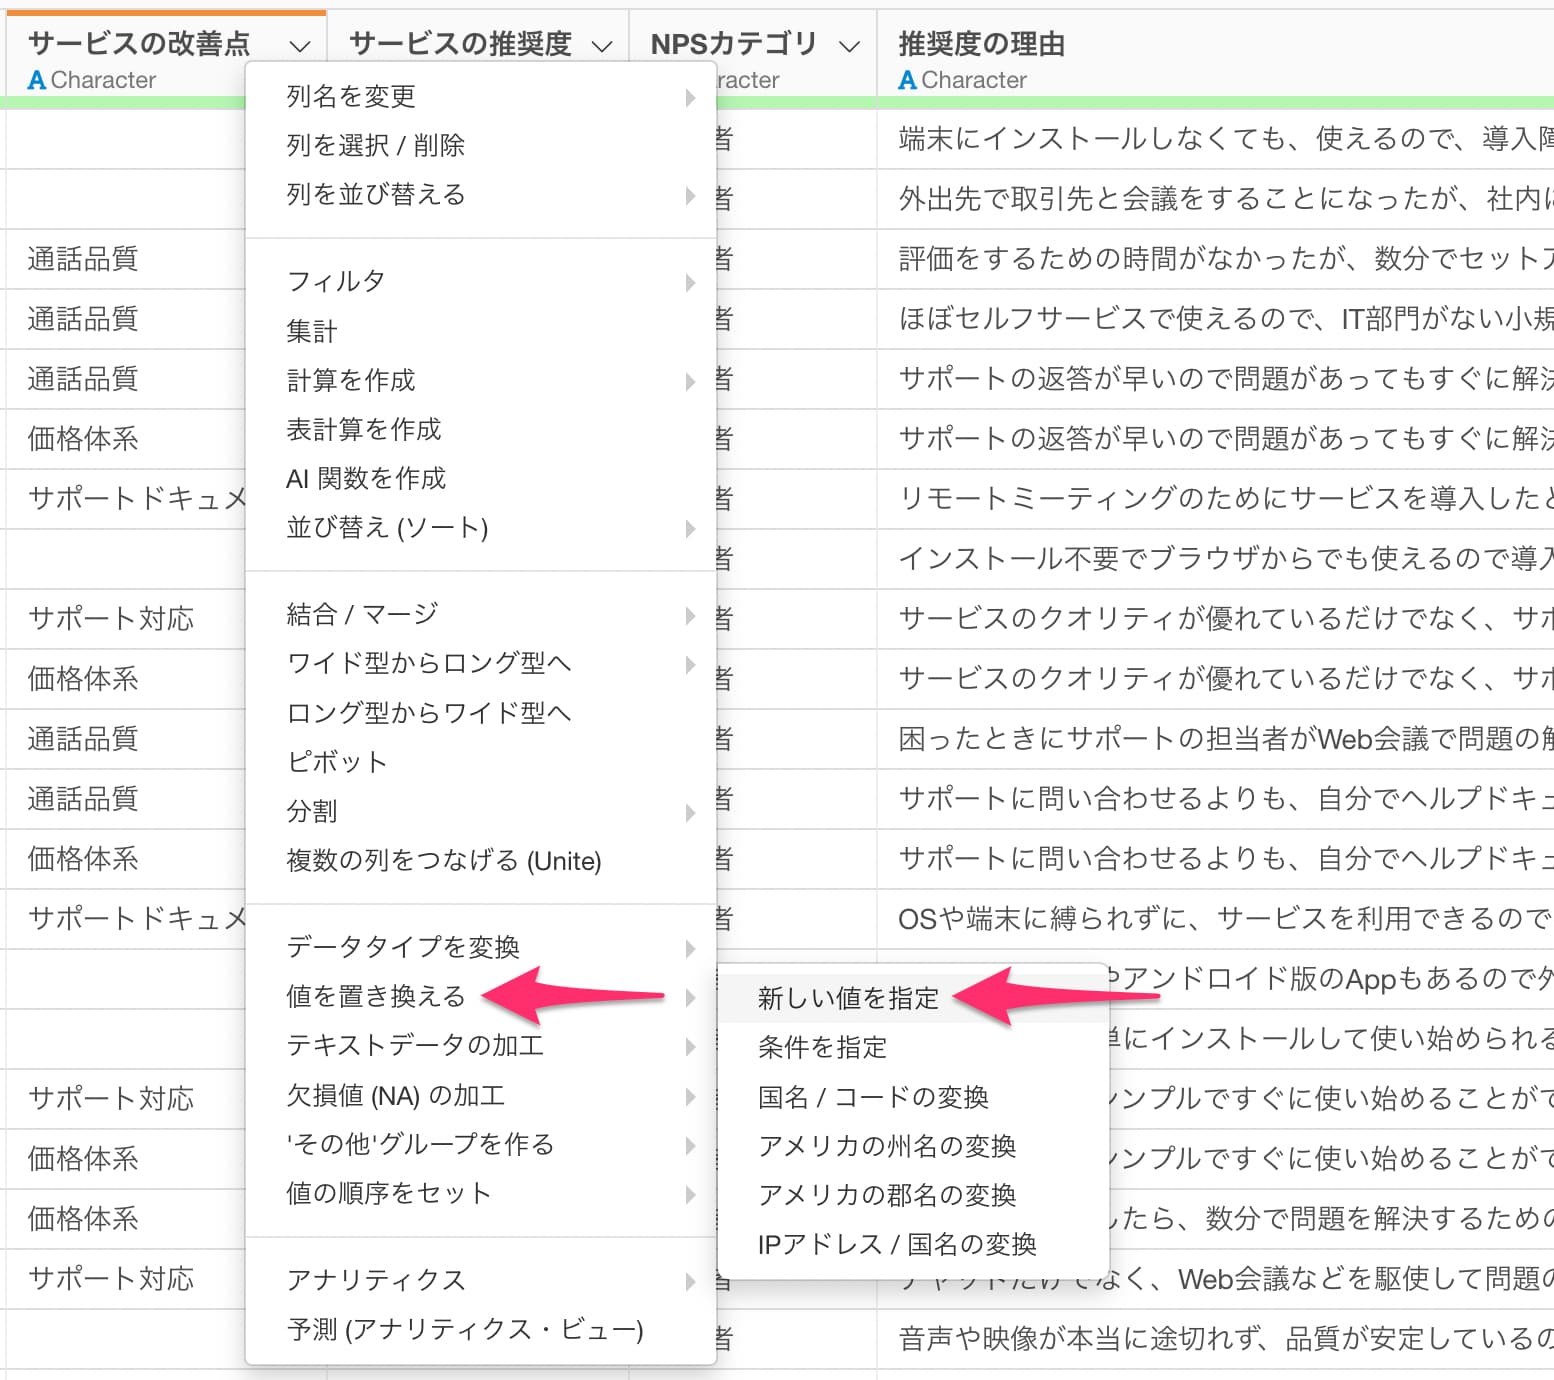Choose AI 関数を作成 menu item
This screenshot has height=1380, width=1554.
366,479
